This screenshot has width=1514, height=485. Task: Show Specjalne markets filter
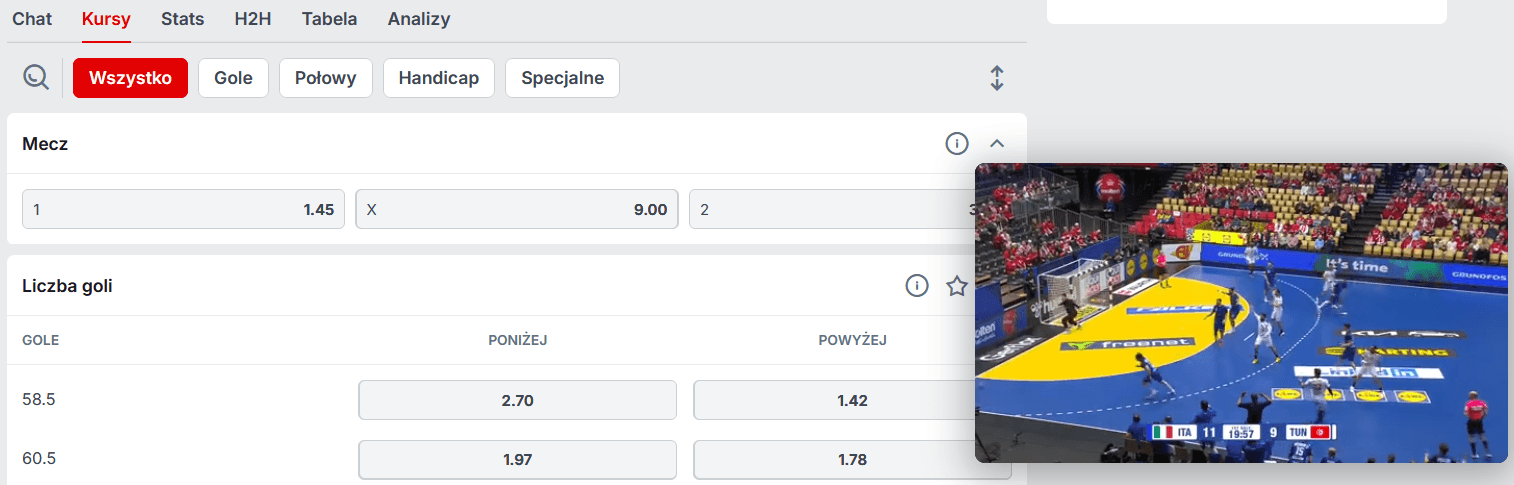click(x=562, y=78)
